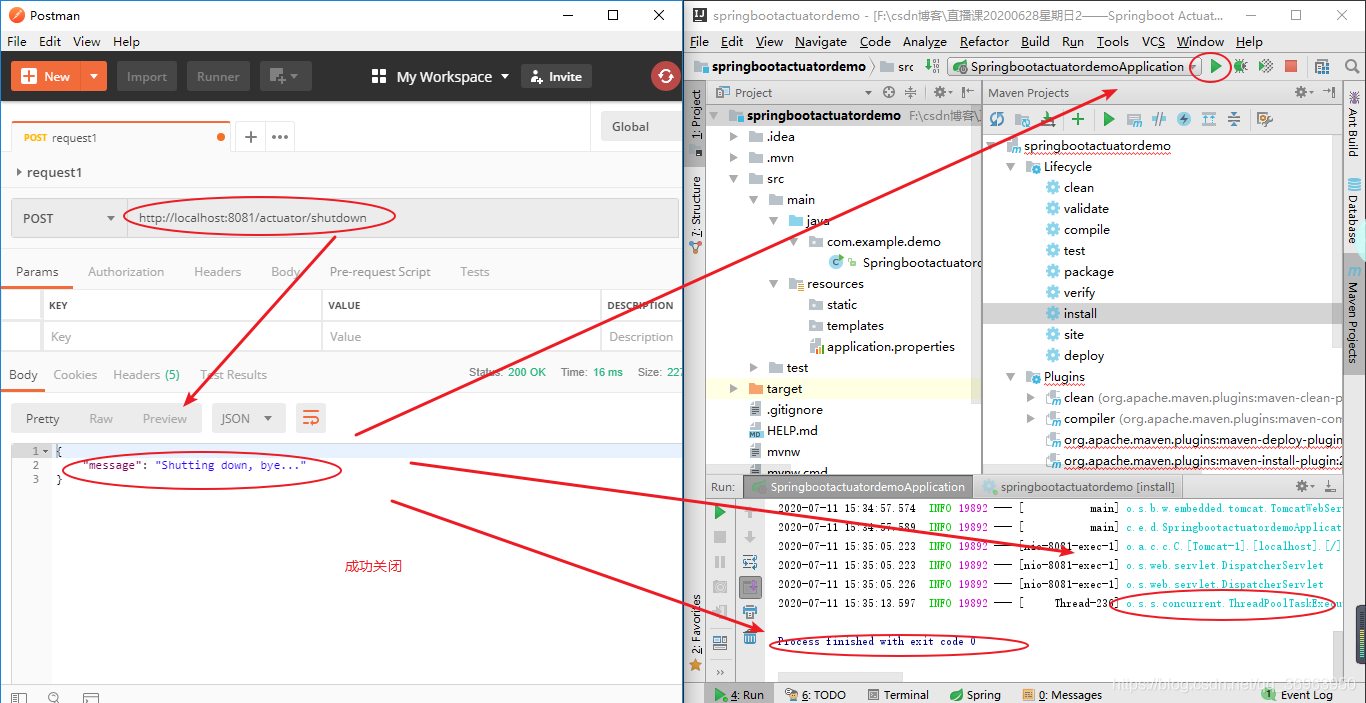The width and height of the screenshot is (1366, 703).
Task: Collapse all icon in Maven toolbar
Action: click(1234, 119)
